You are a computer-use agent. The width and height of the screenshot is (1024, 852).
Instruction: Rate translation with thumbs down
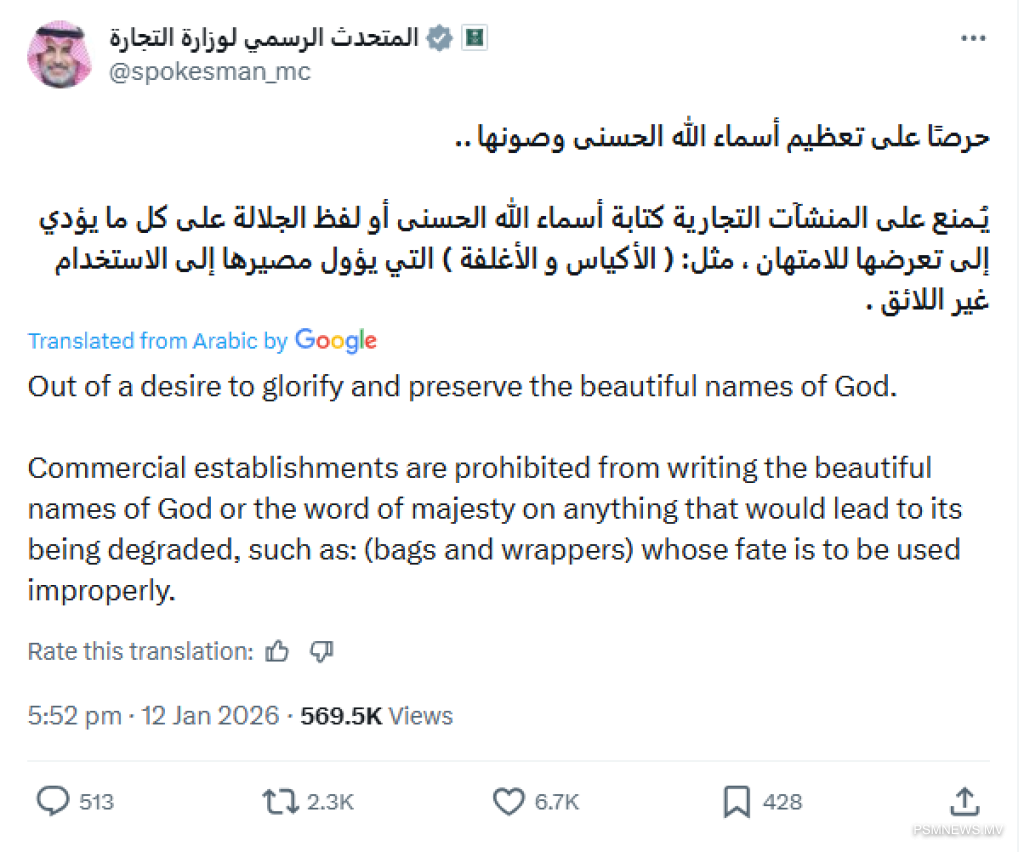[321, 652]
